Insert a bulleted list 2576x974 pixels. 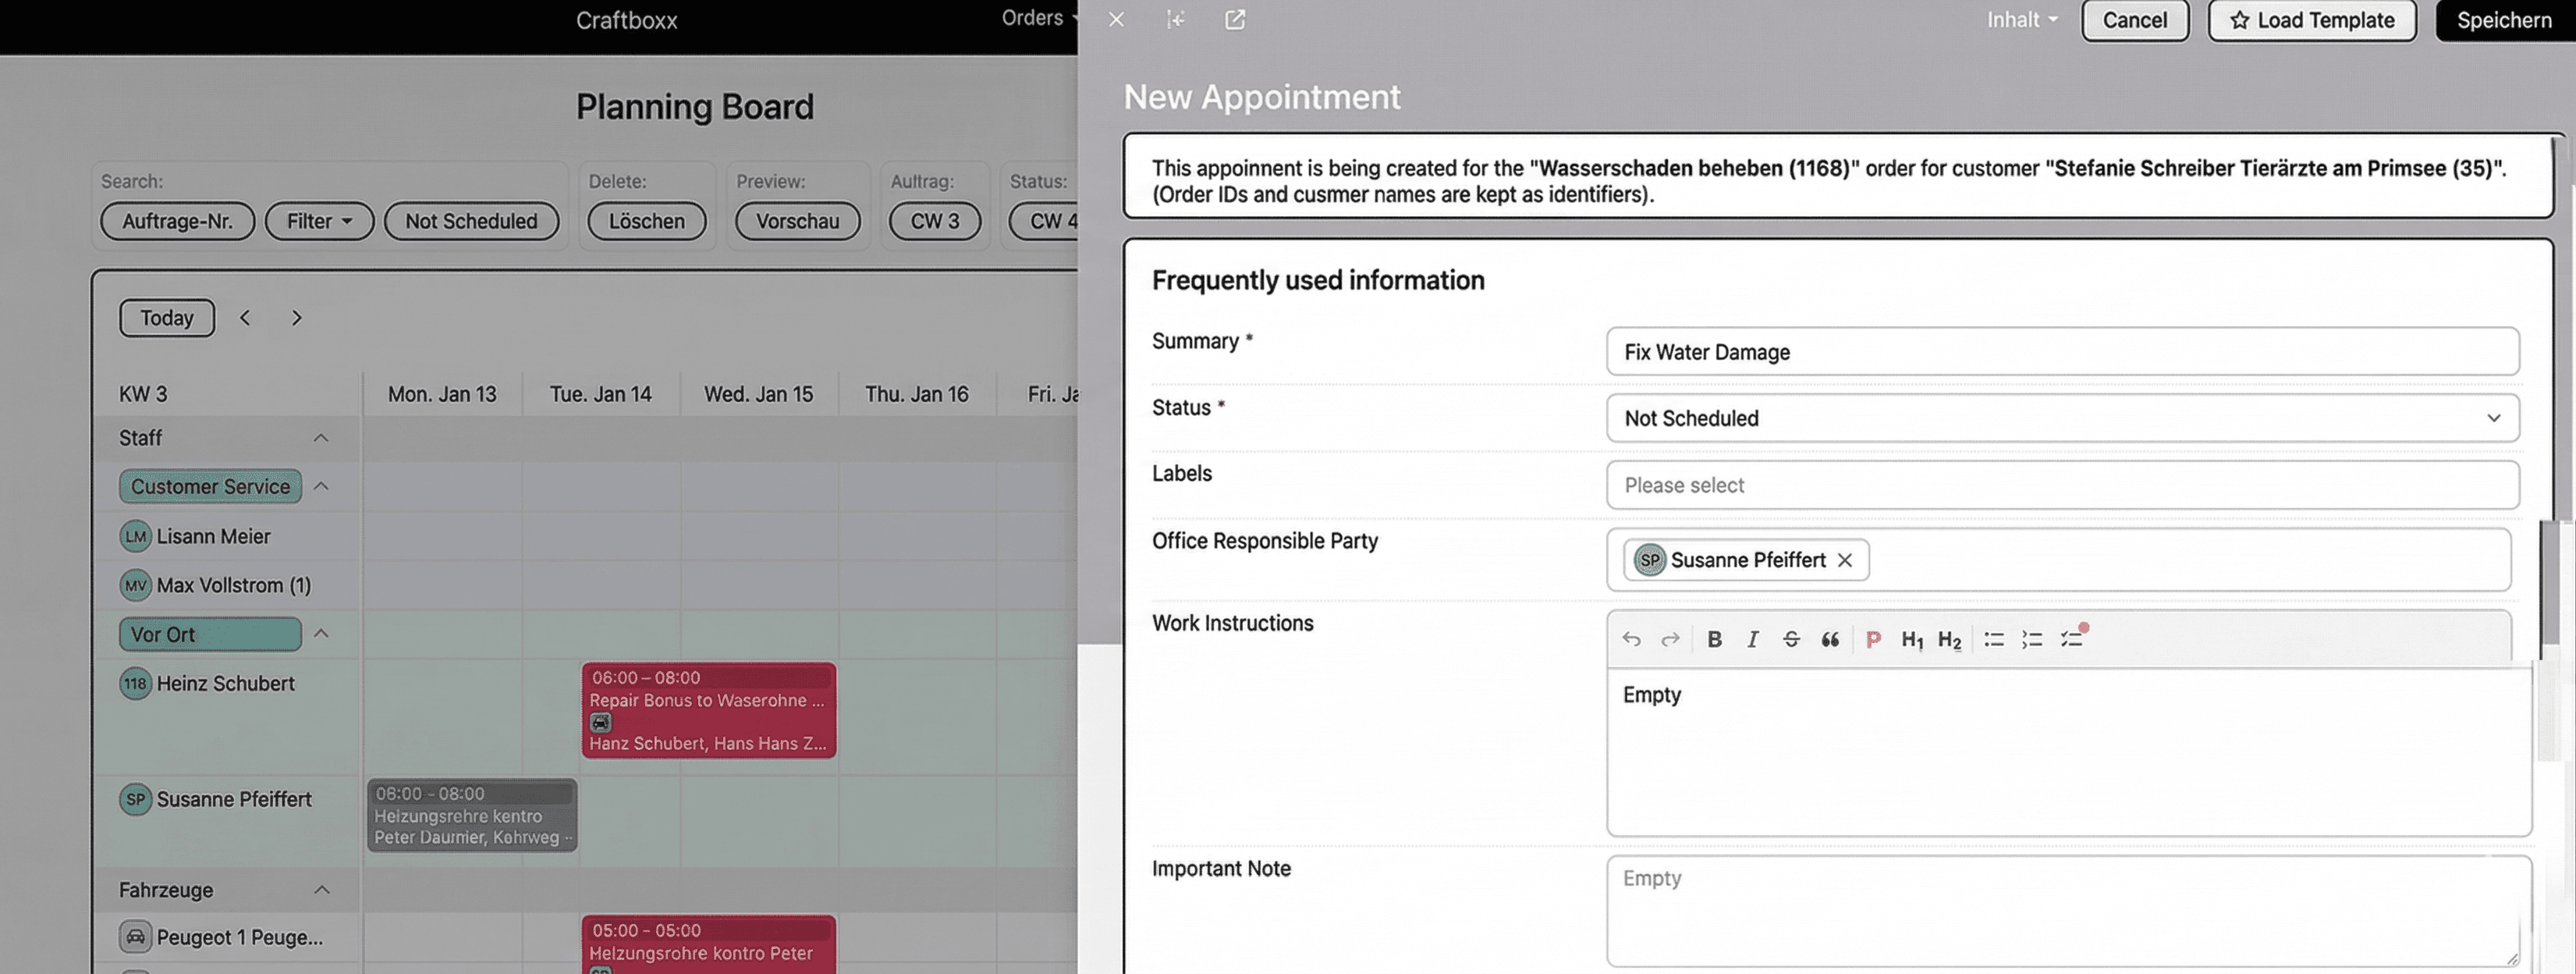(x=1993, y=640)
